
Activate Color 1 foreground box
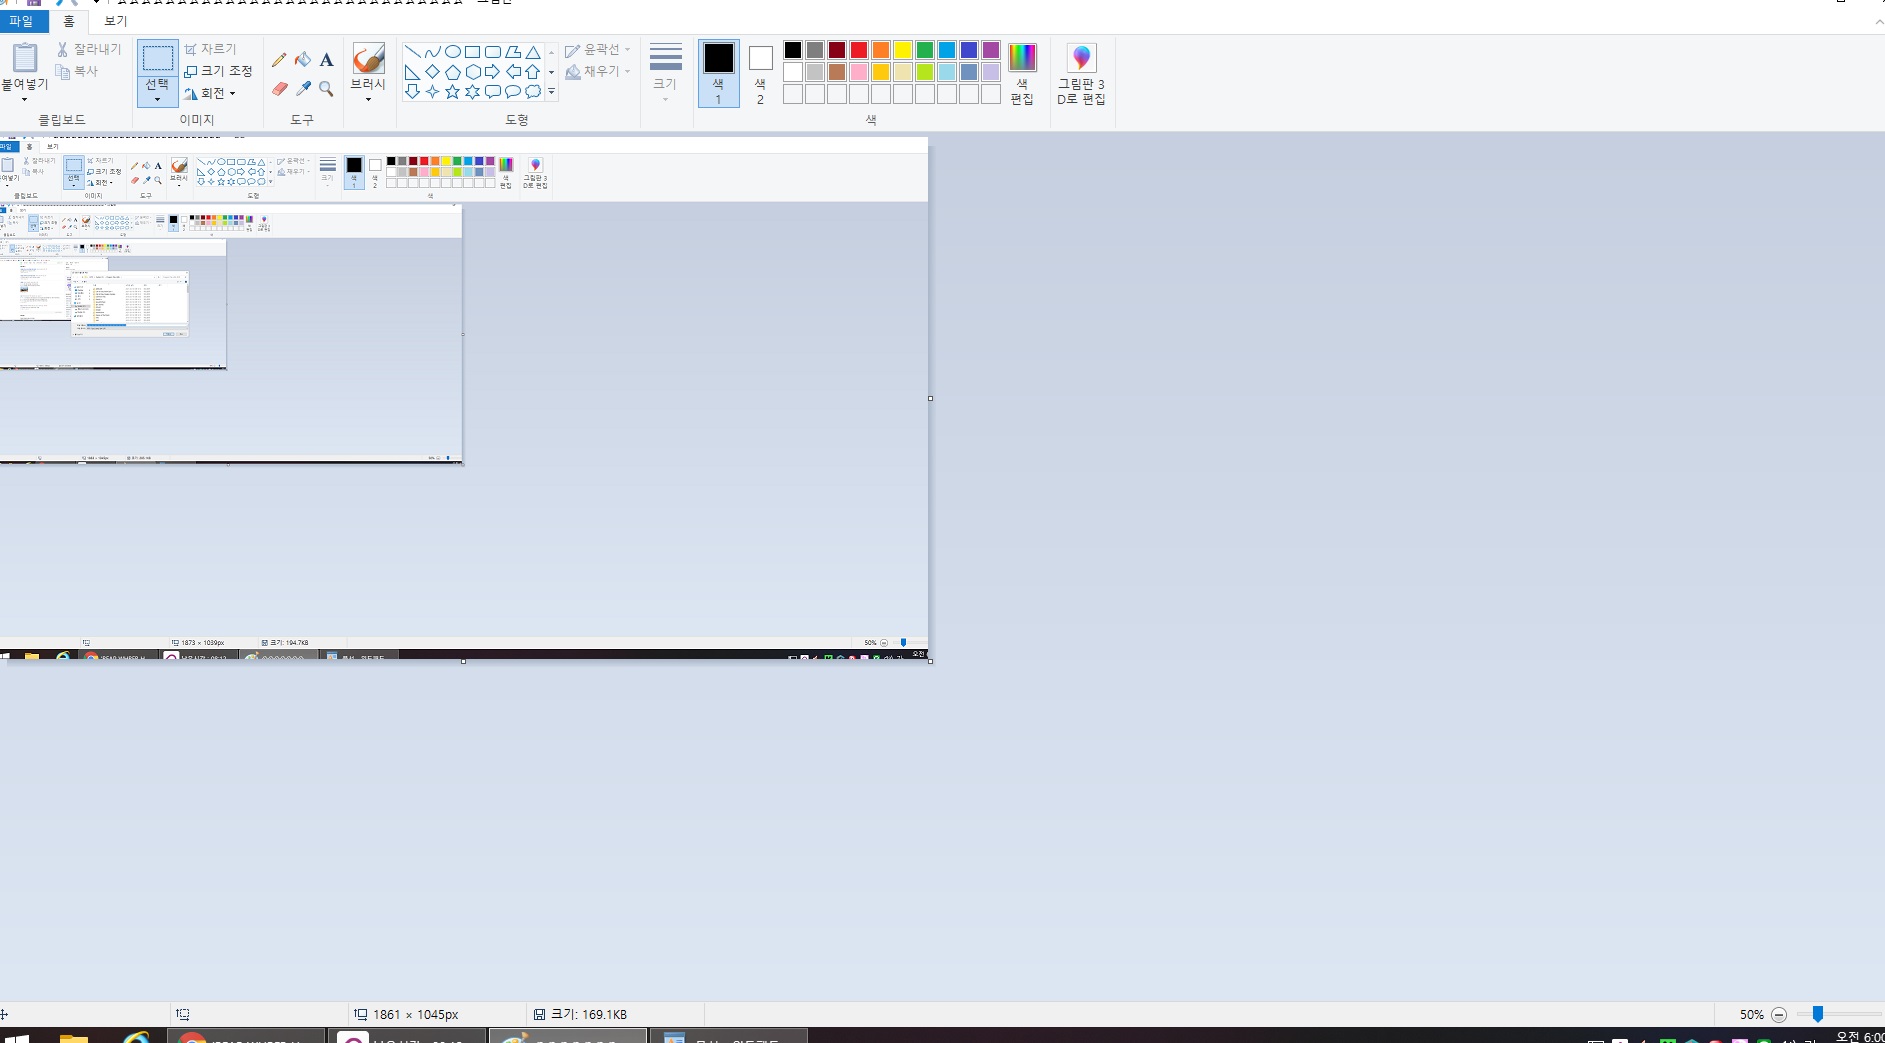click(x=718, y=73)
